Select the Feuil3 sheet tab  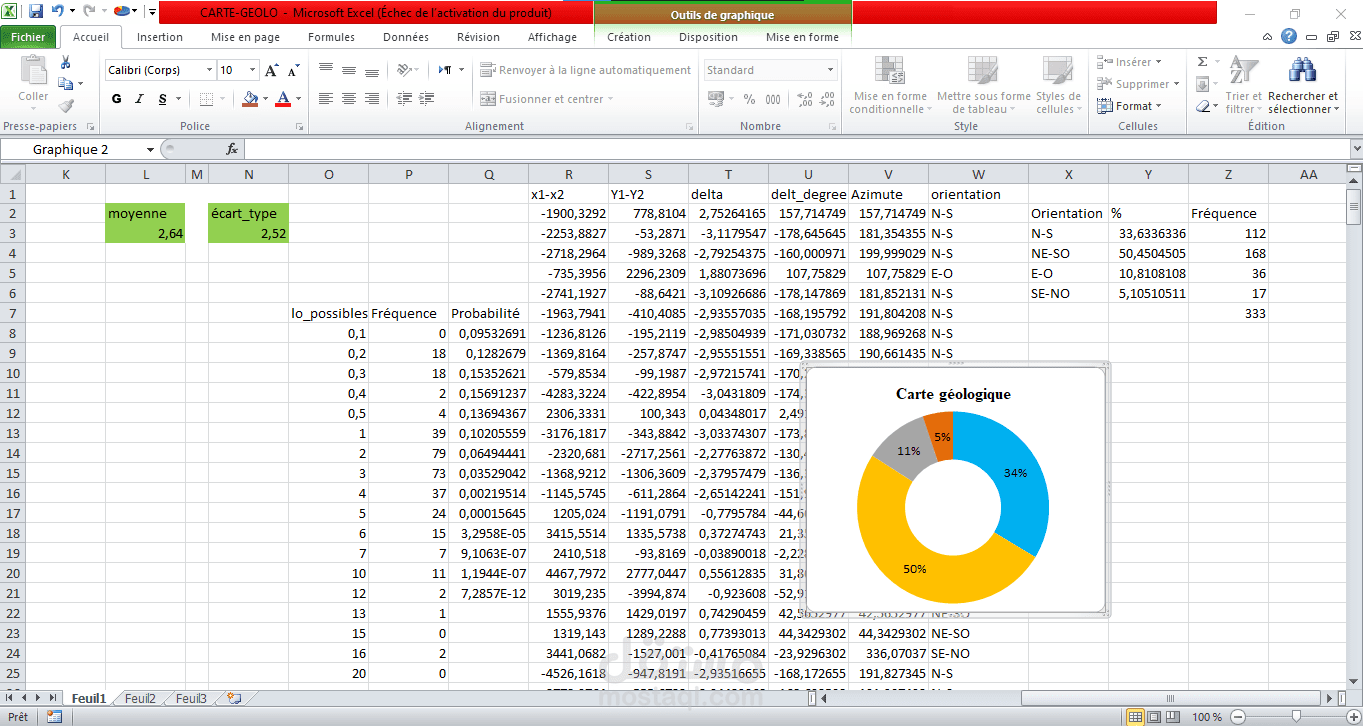pyautogui.click(x=192, y=699)
